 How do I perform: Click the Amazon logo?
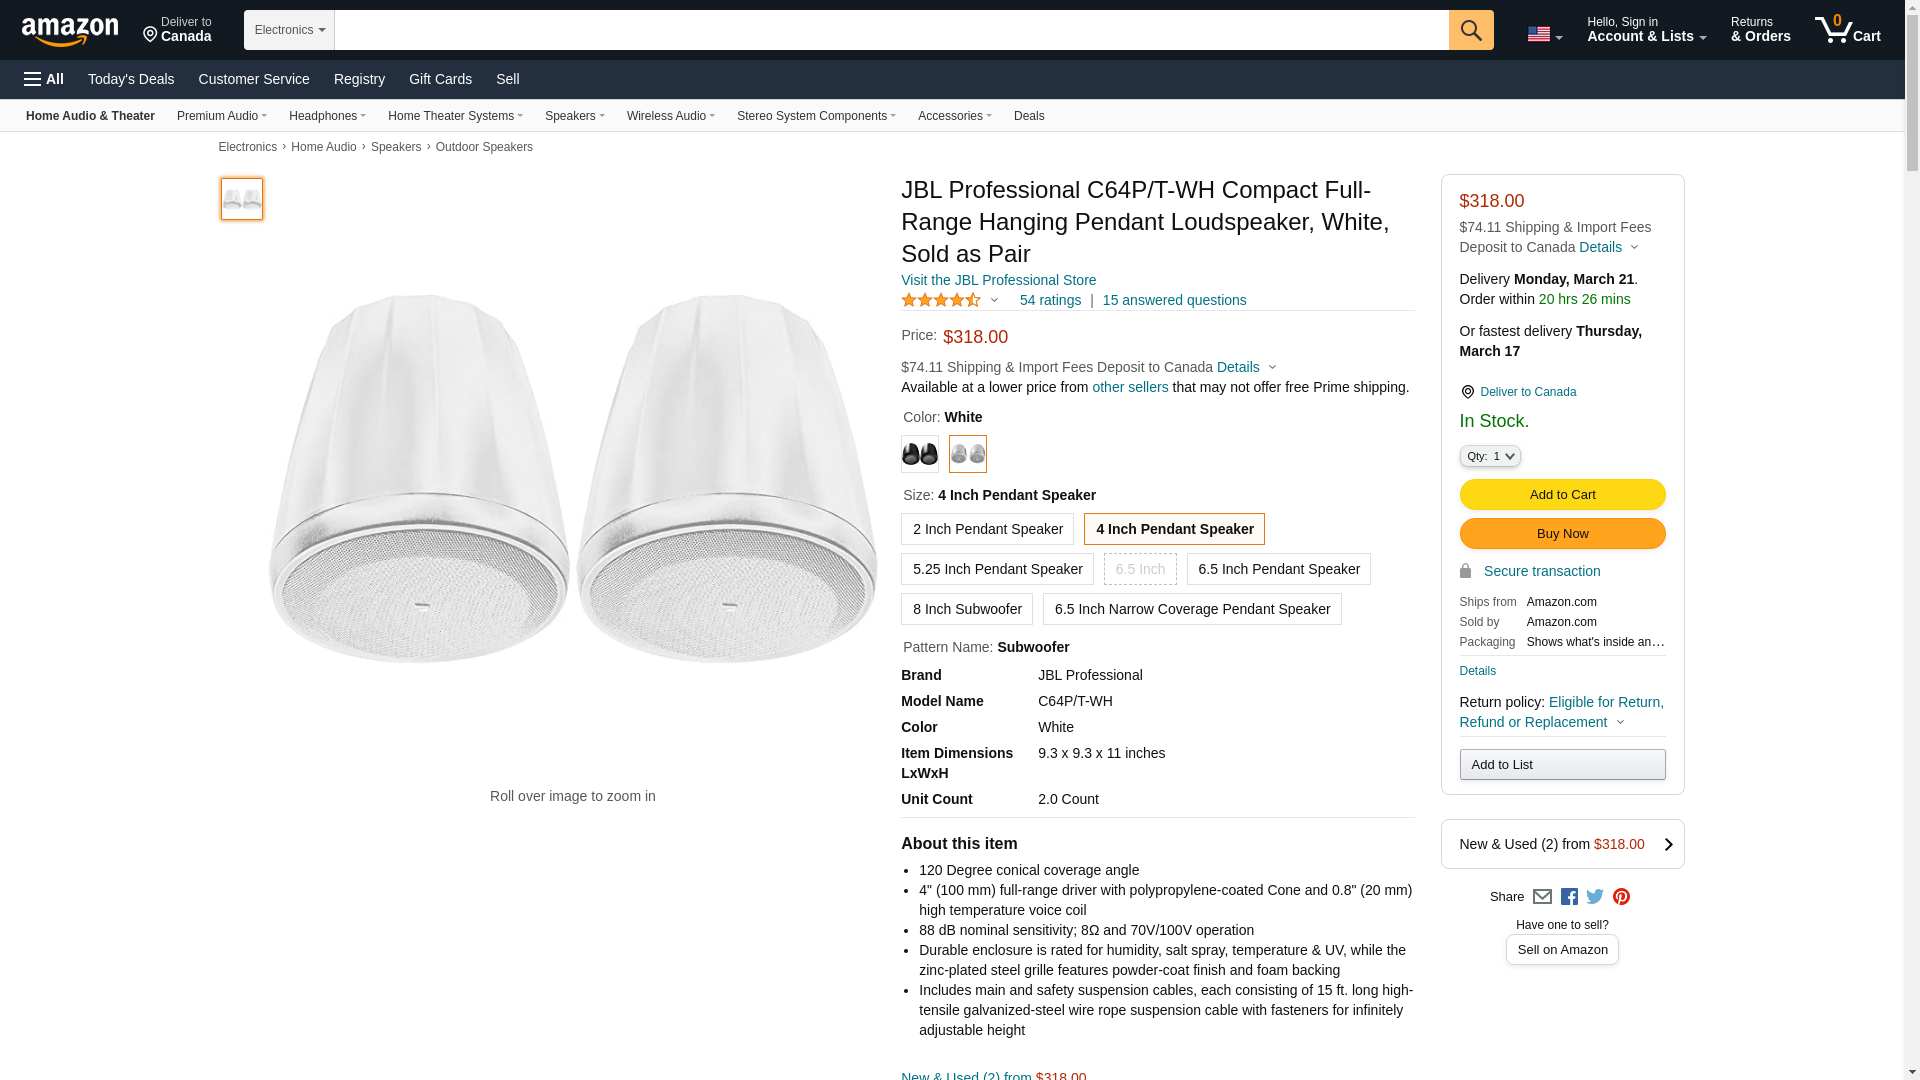click(x=70, y=32)
